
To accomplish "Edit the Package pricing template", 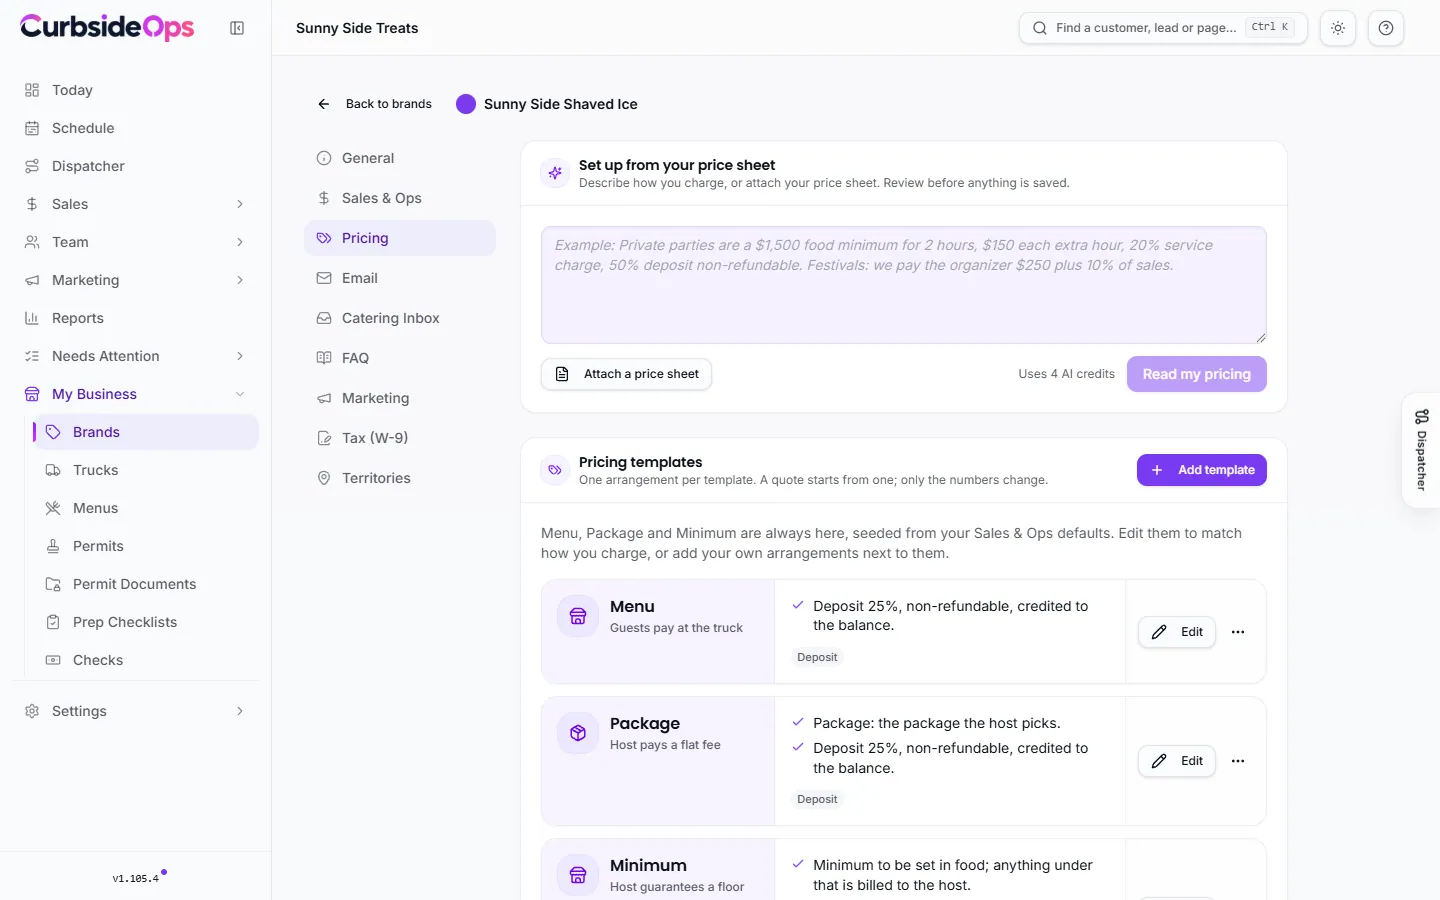I will point(1177,761).
